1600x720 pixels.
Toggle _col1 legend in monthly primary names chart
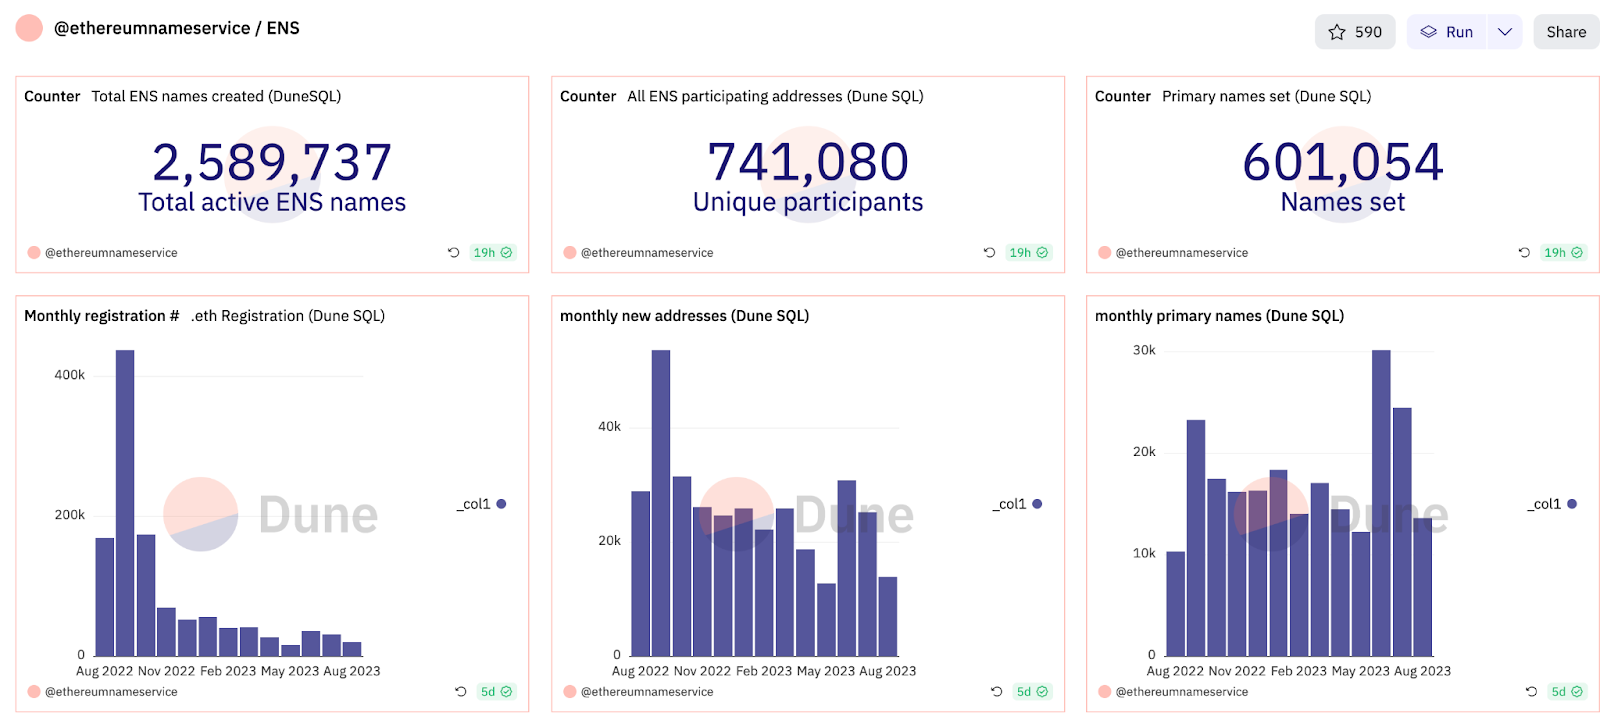1552,504
